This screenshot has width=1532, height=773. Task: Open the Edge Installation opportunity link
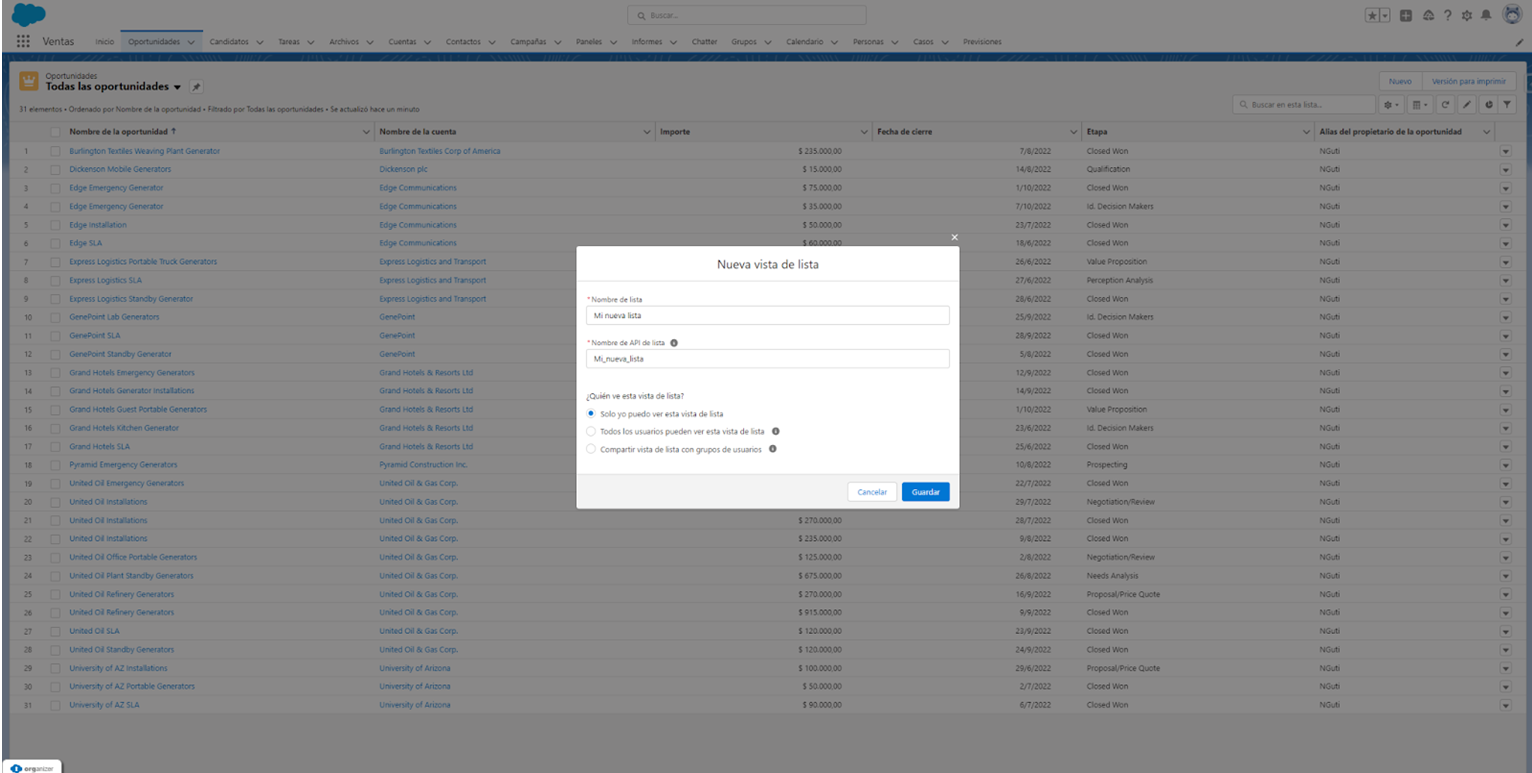point(98,225)
